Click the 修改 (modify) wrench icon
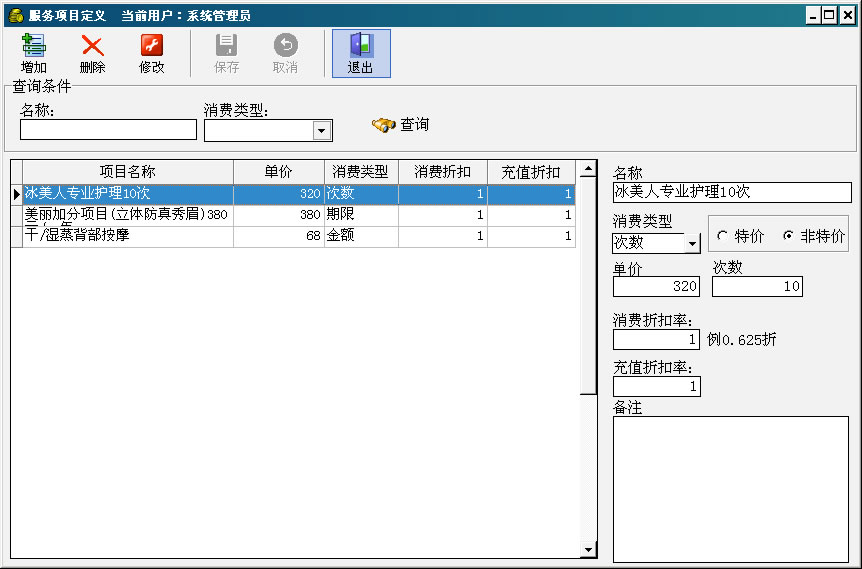The height and width of the screenshot is (569, 862). click(152, 46)
